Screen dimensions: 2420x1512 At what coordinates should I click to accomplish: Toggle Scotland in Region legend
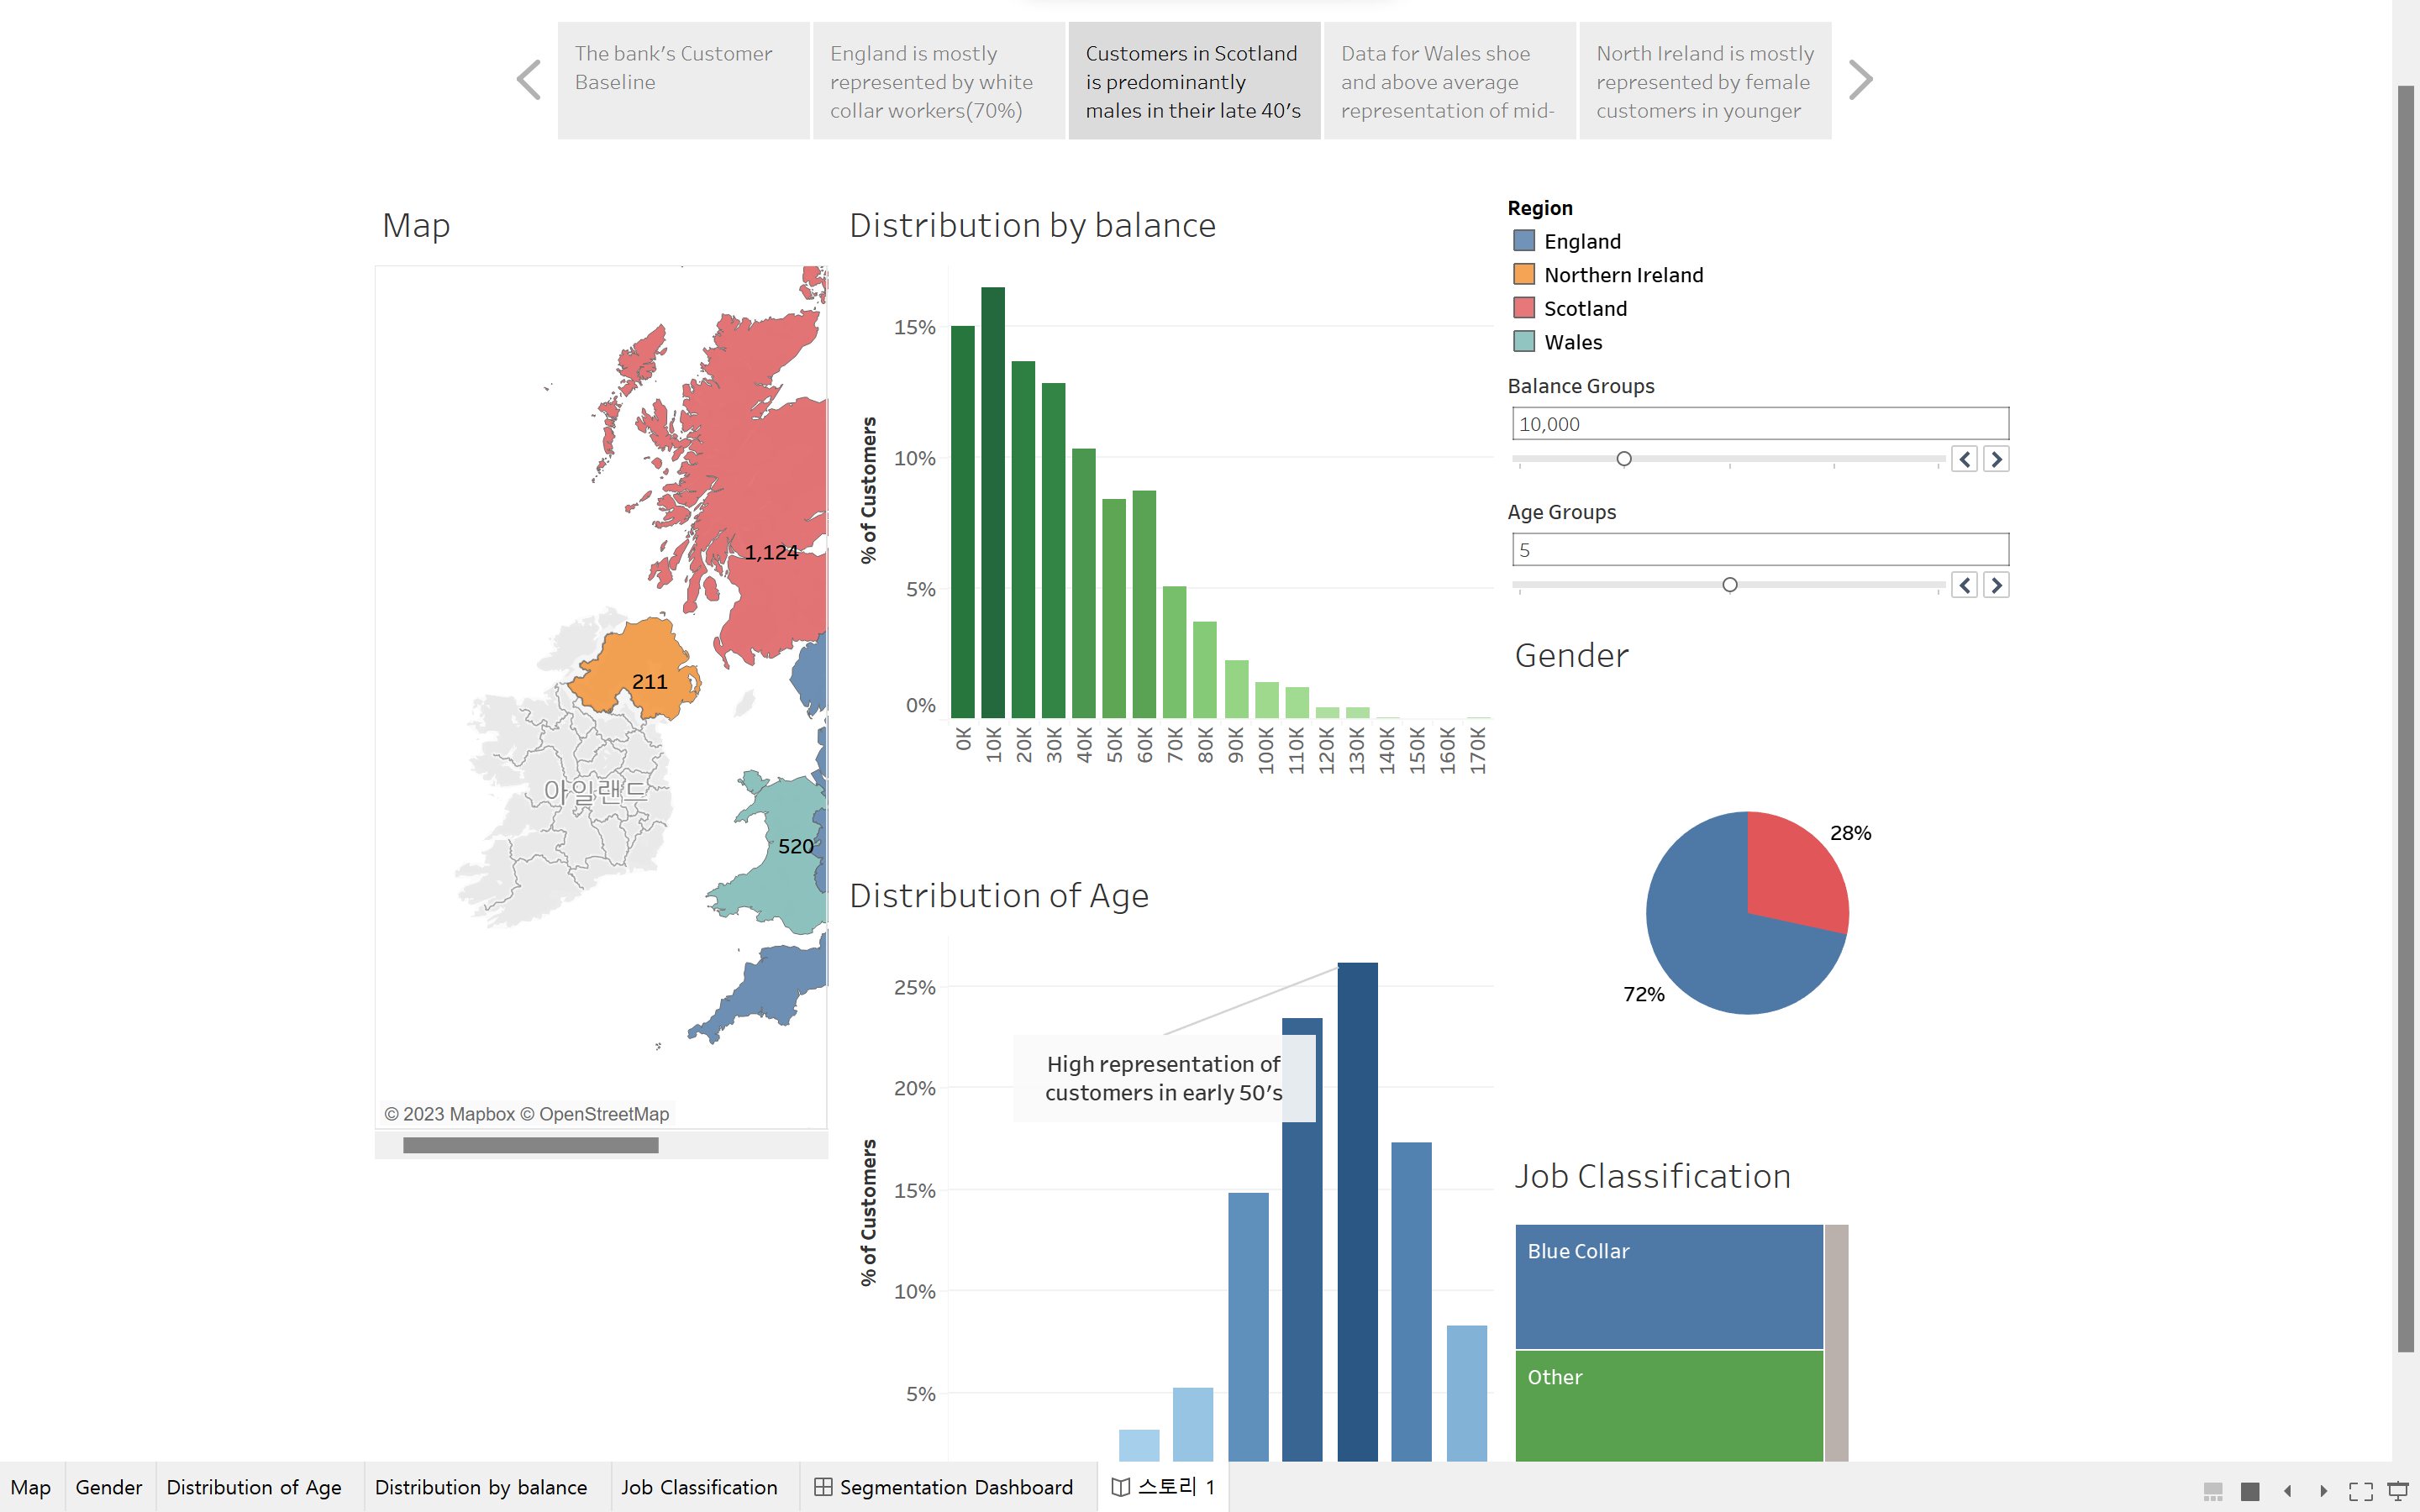click(x=1584, y=308)
